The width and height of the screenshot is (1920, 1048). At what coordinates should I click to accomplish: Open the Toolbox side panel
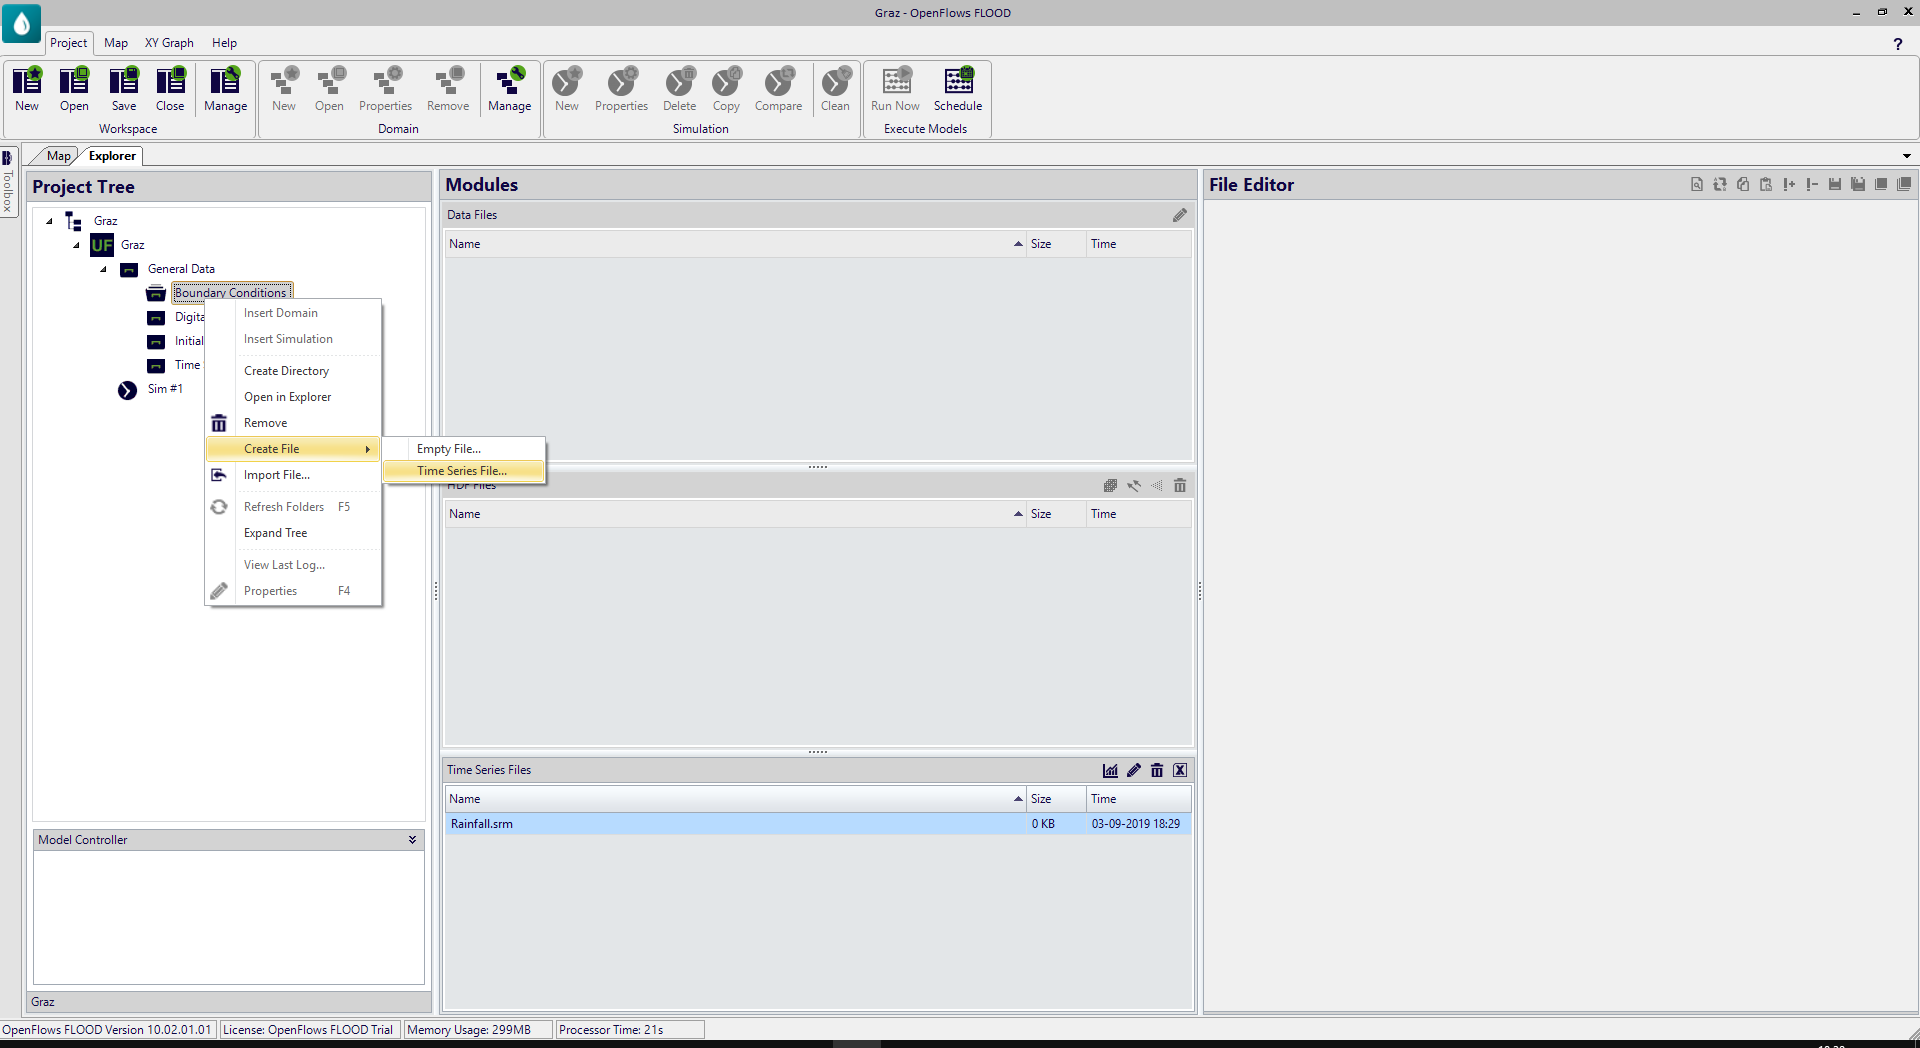tap(8, 182)
